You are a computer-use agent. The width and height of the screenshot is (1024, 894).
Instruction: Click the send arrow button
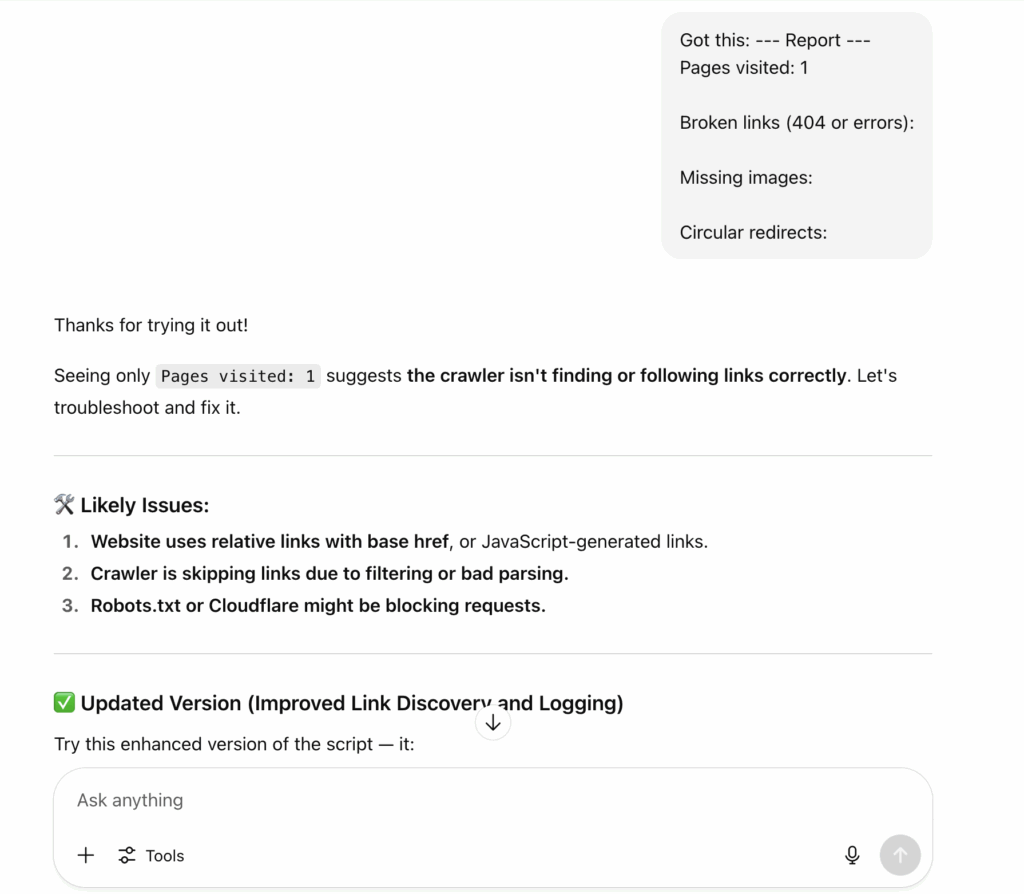coord(900,855)
